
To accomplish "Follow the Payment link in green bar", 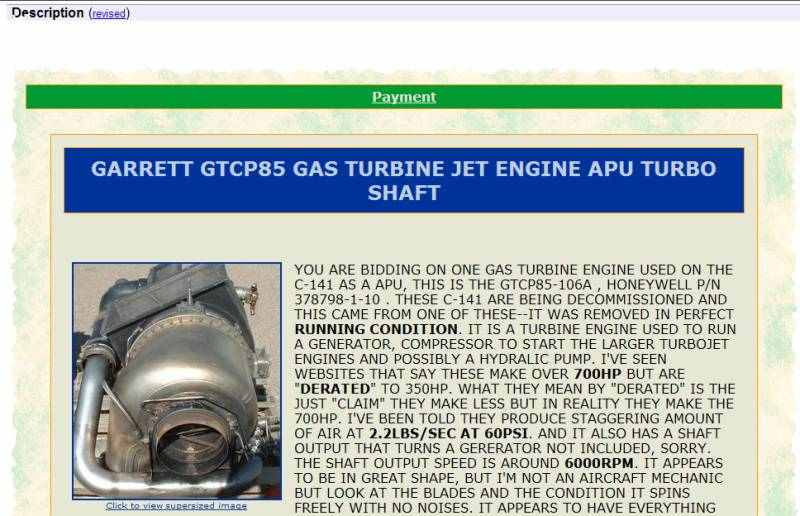I will pos(404,97).
